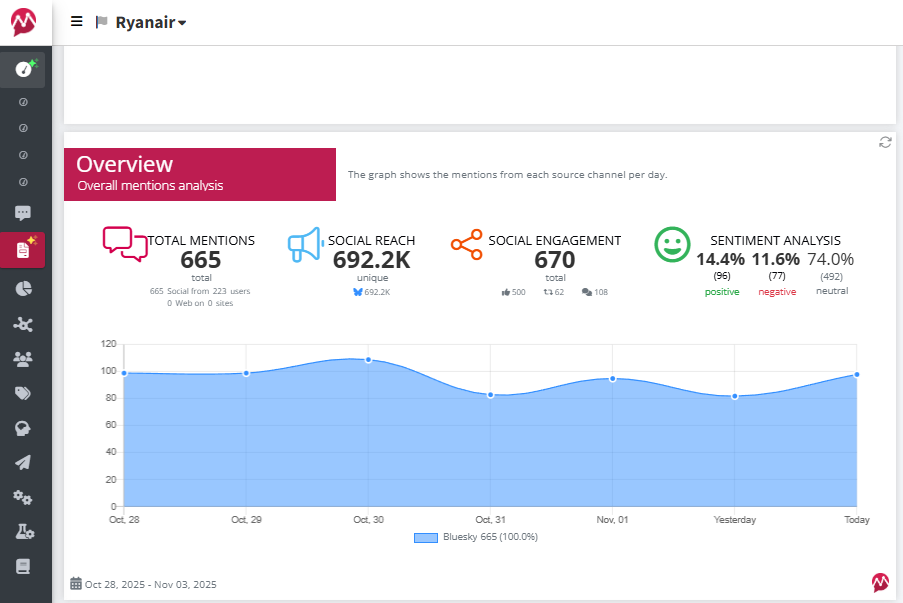The width and height of the screenshot is (903, 603).
Task: Click the Social Reach value 692.2K
Action: [372, 260]
